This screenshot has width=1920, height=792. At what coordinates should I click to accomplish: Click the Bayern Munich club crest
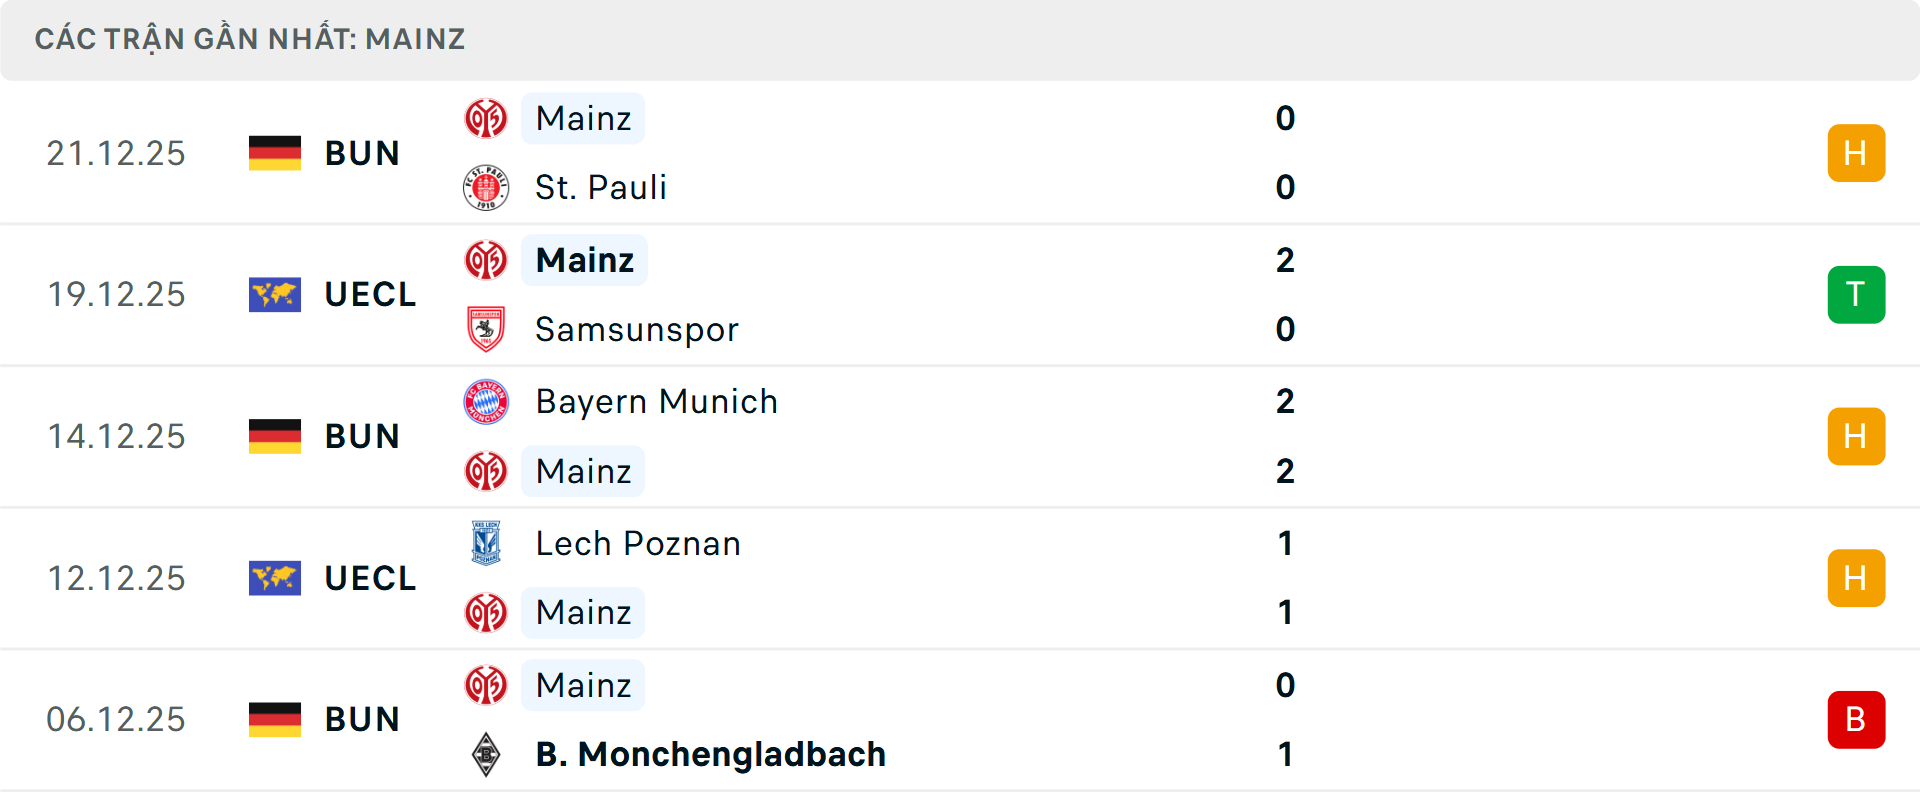point(486,402)
